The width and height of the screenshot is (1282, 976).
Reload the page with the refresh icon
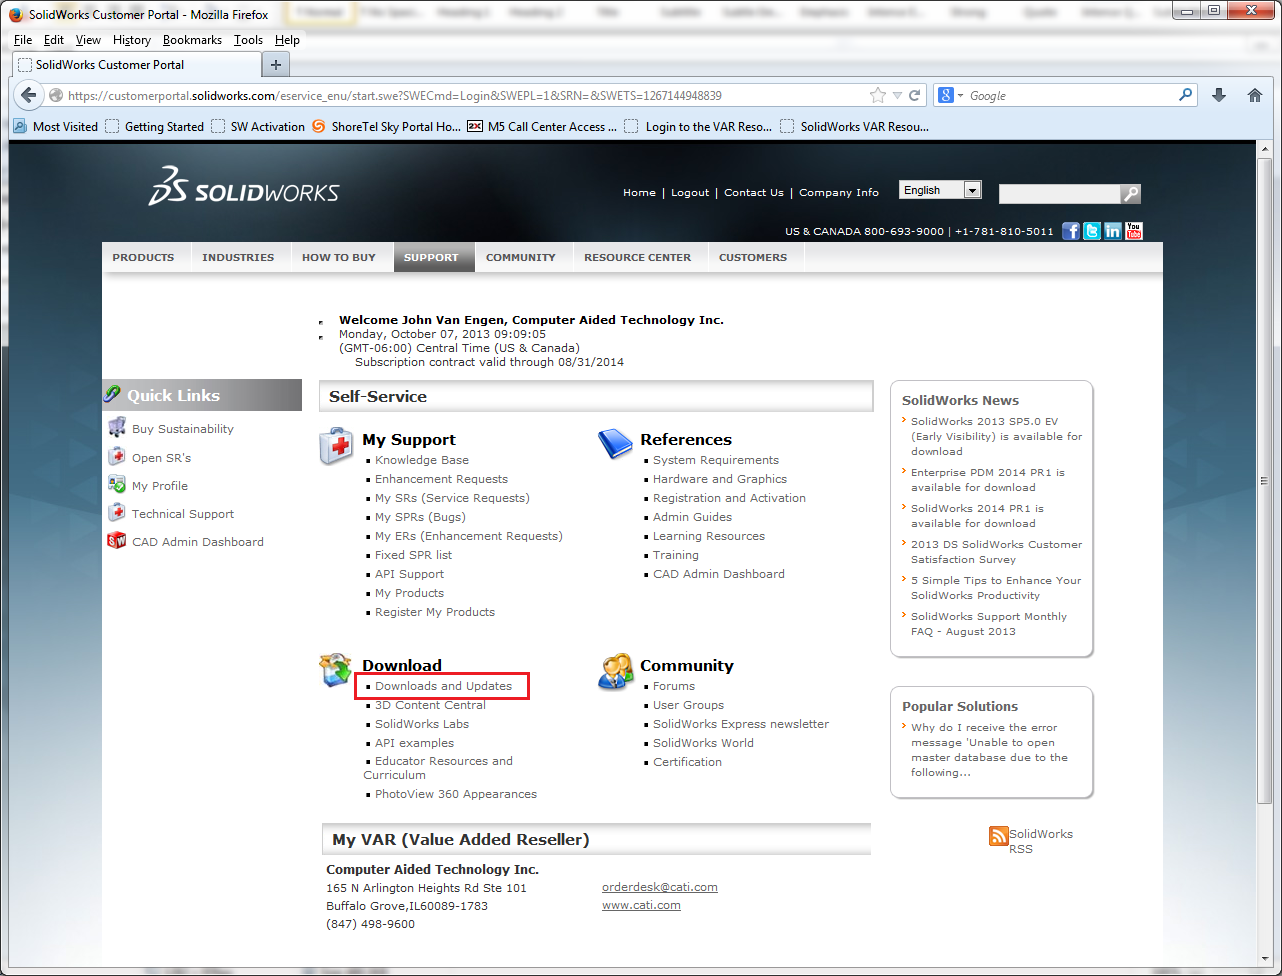914,96
